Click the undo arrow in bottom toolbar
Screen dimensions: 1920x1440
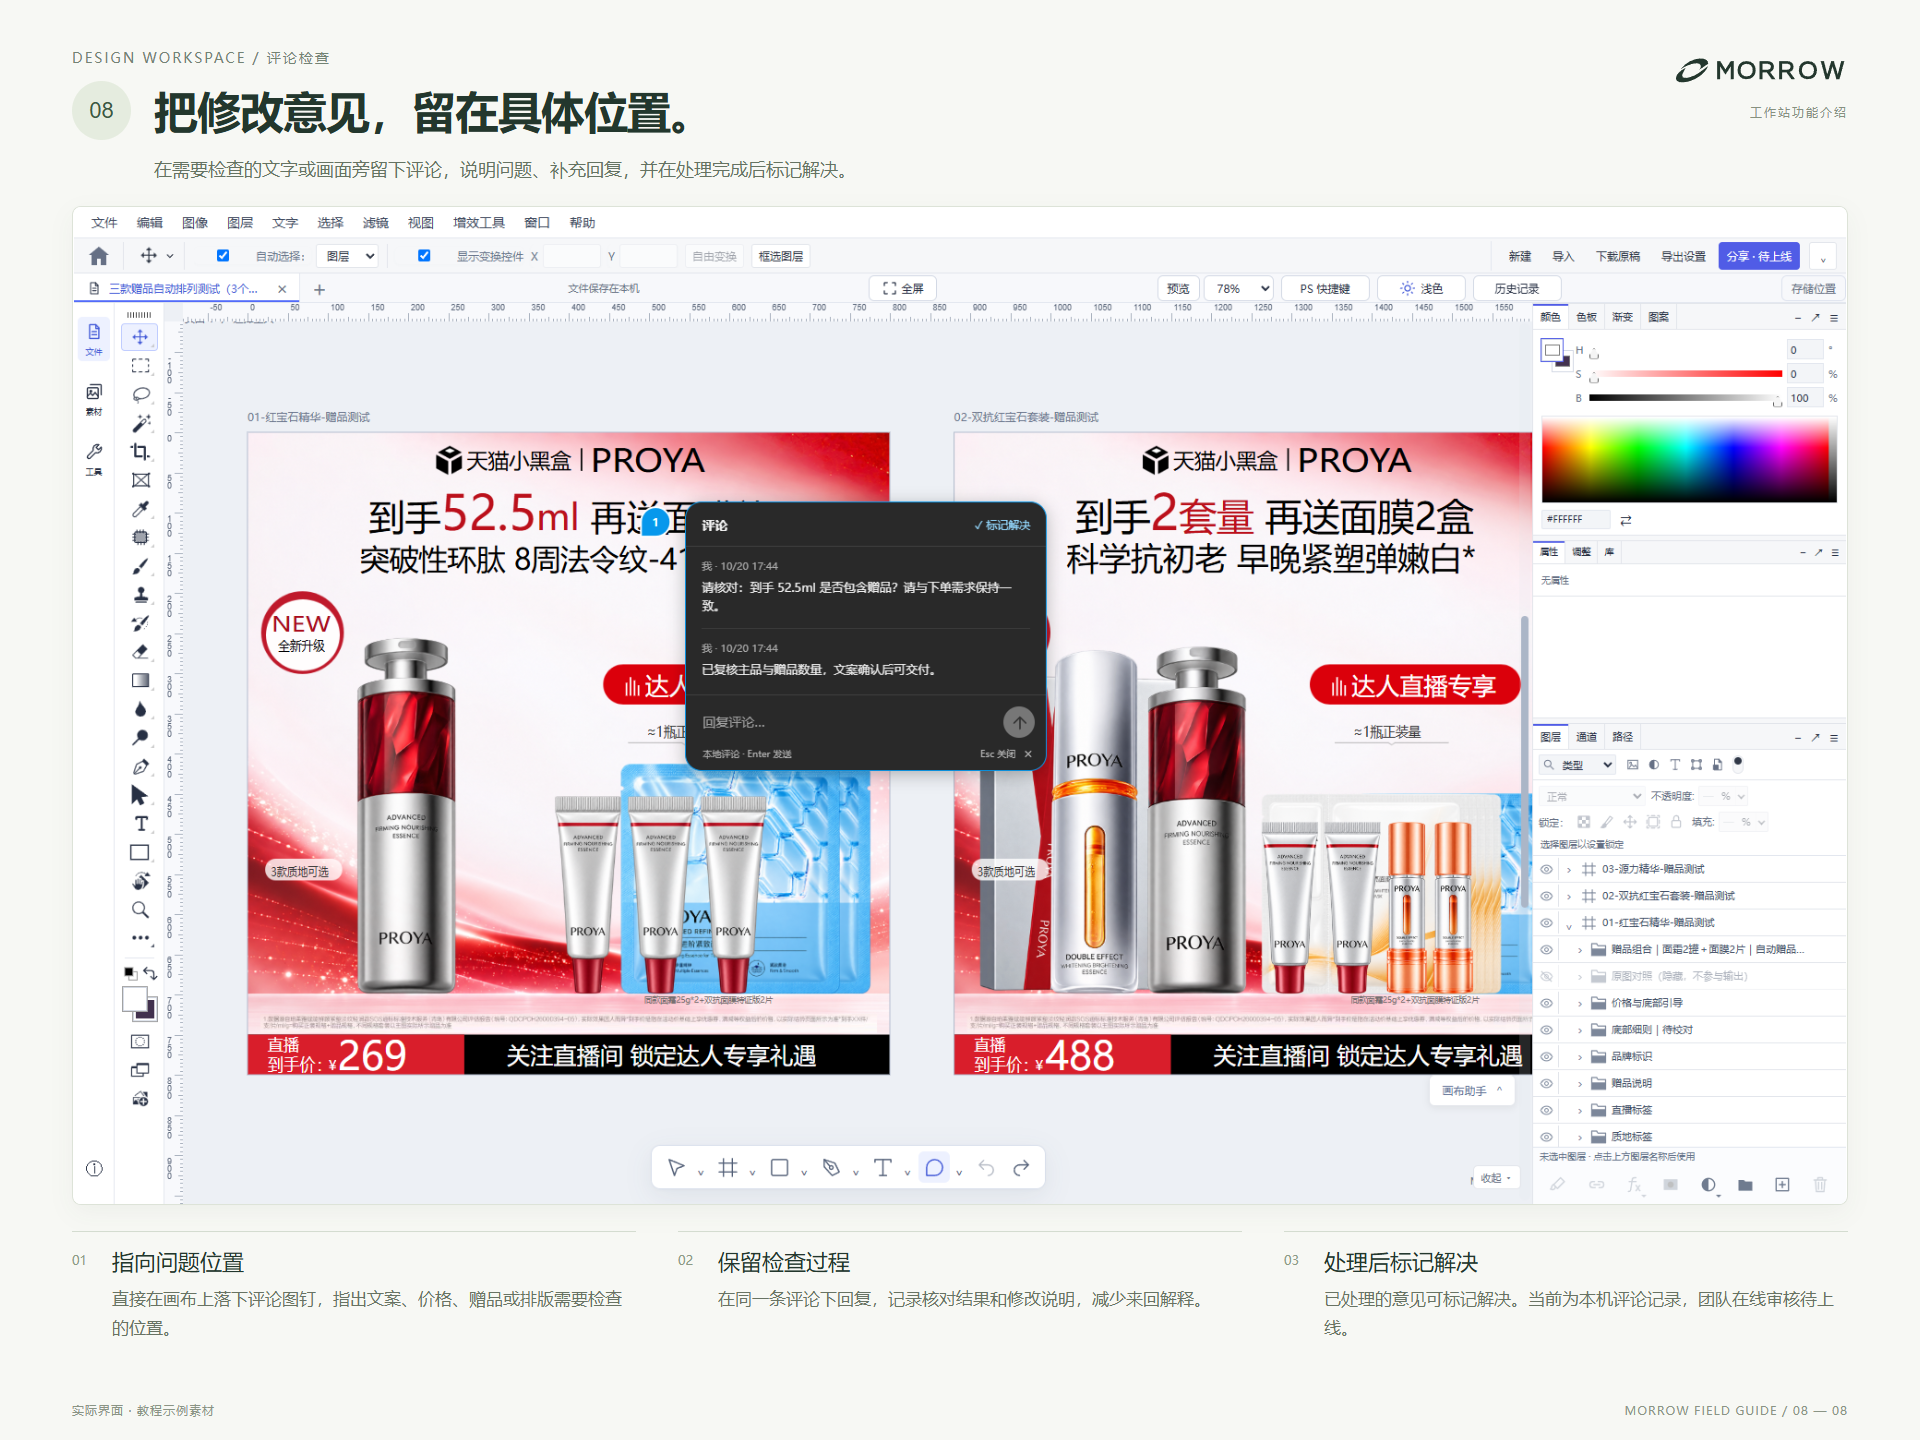[x=986, y=1168]
